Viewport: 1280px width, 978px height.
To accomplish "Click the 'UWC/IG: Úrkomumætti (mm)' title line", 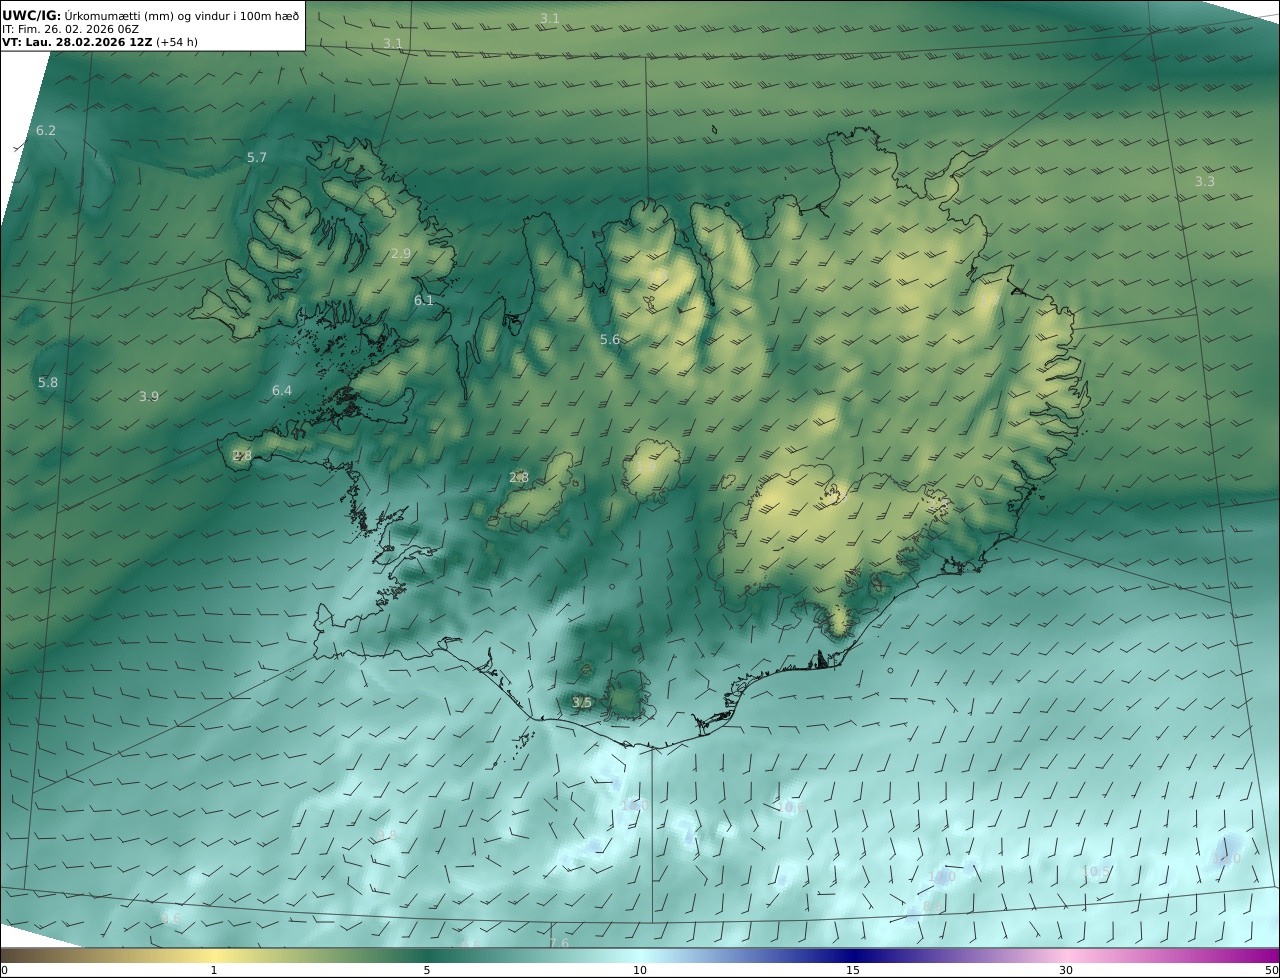I will (151, 16).
